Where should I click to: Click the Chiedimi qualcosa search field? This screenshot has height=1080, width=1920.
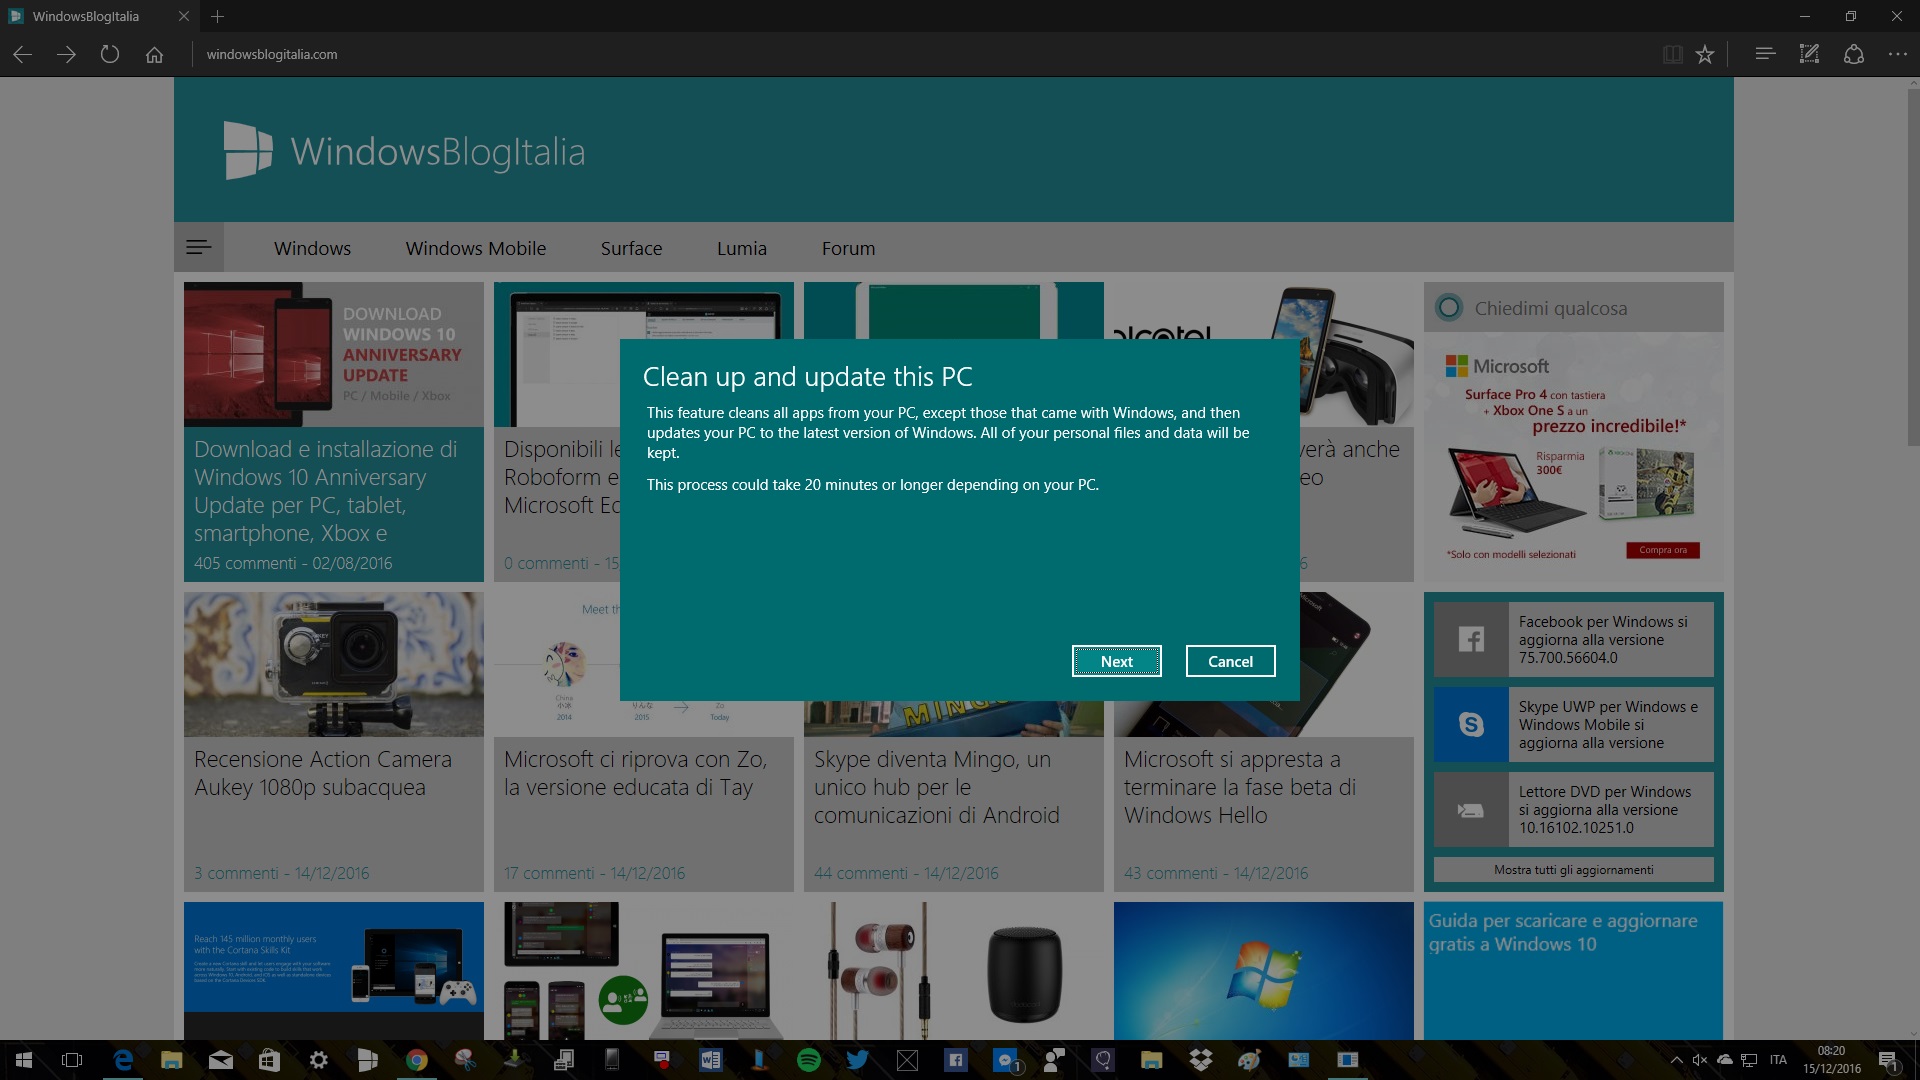[x=1574, y=307]
